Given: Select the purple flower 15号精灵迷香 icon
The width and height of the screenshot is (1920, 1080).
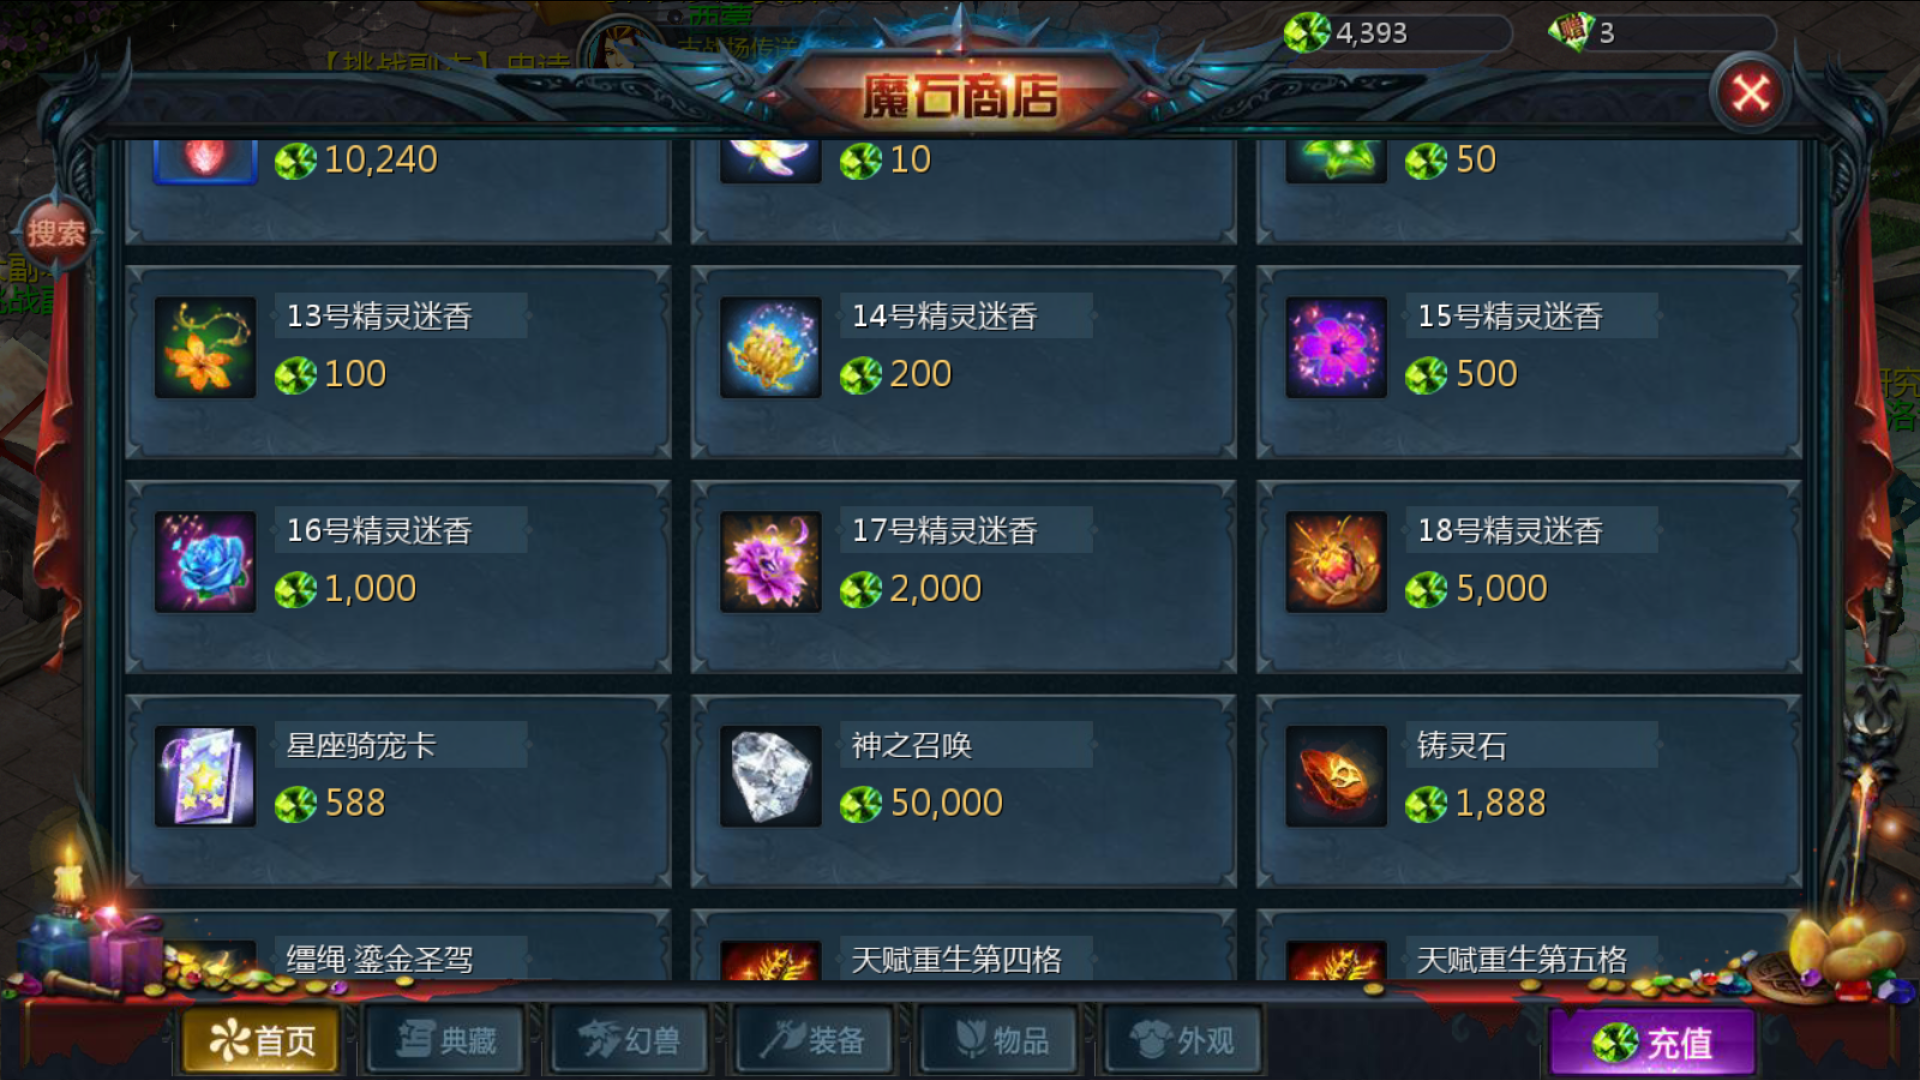Looking at the screenshot, I should 1336,348.
